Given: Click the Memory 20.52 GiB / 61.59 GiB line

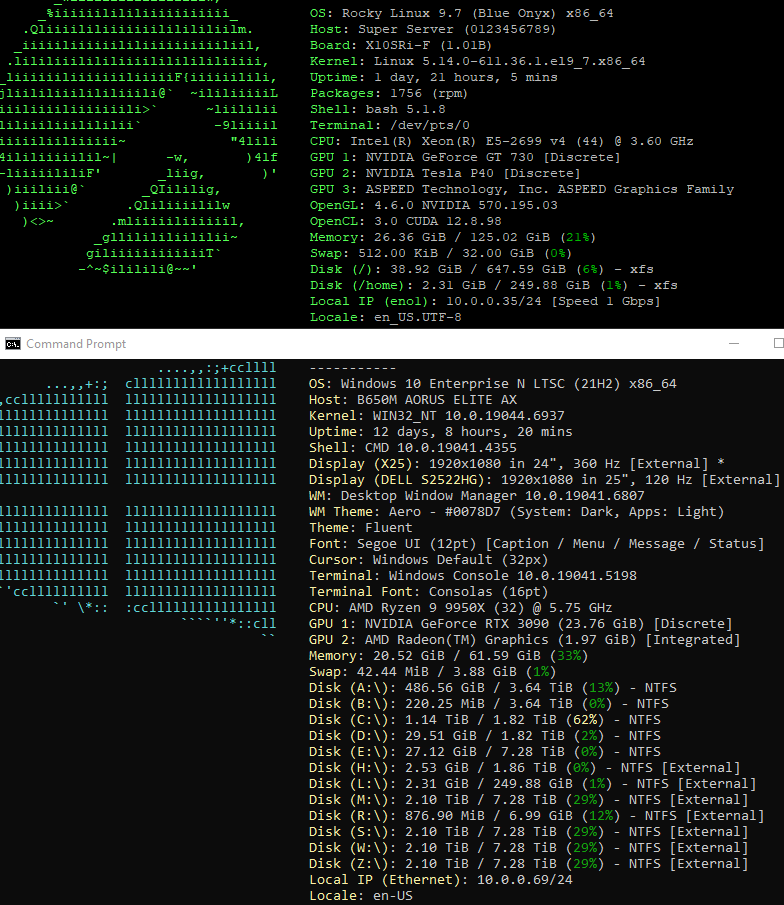Looking at the screenshot, I should (449, 656).
